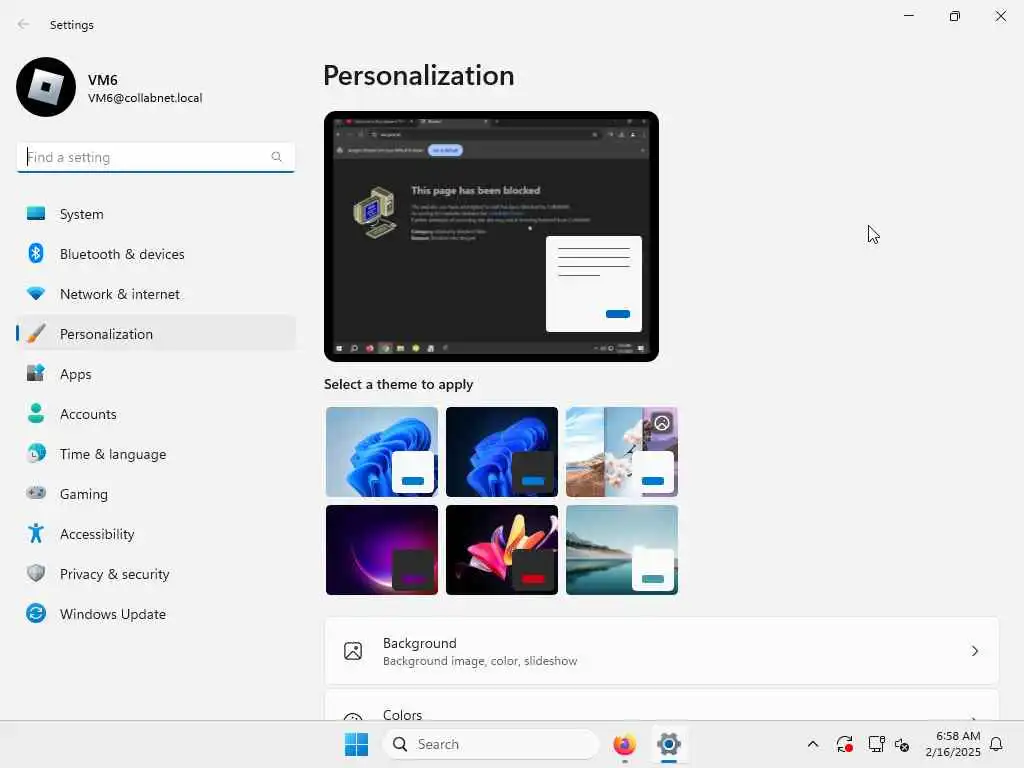The height and width of the screenshot is (768, 1024).
Task: Apply the lake Sunrise theme
Action: [622, 550]
